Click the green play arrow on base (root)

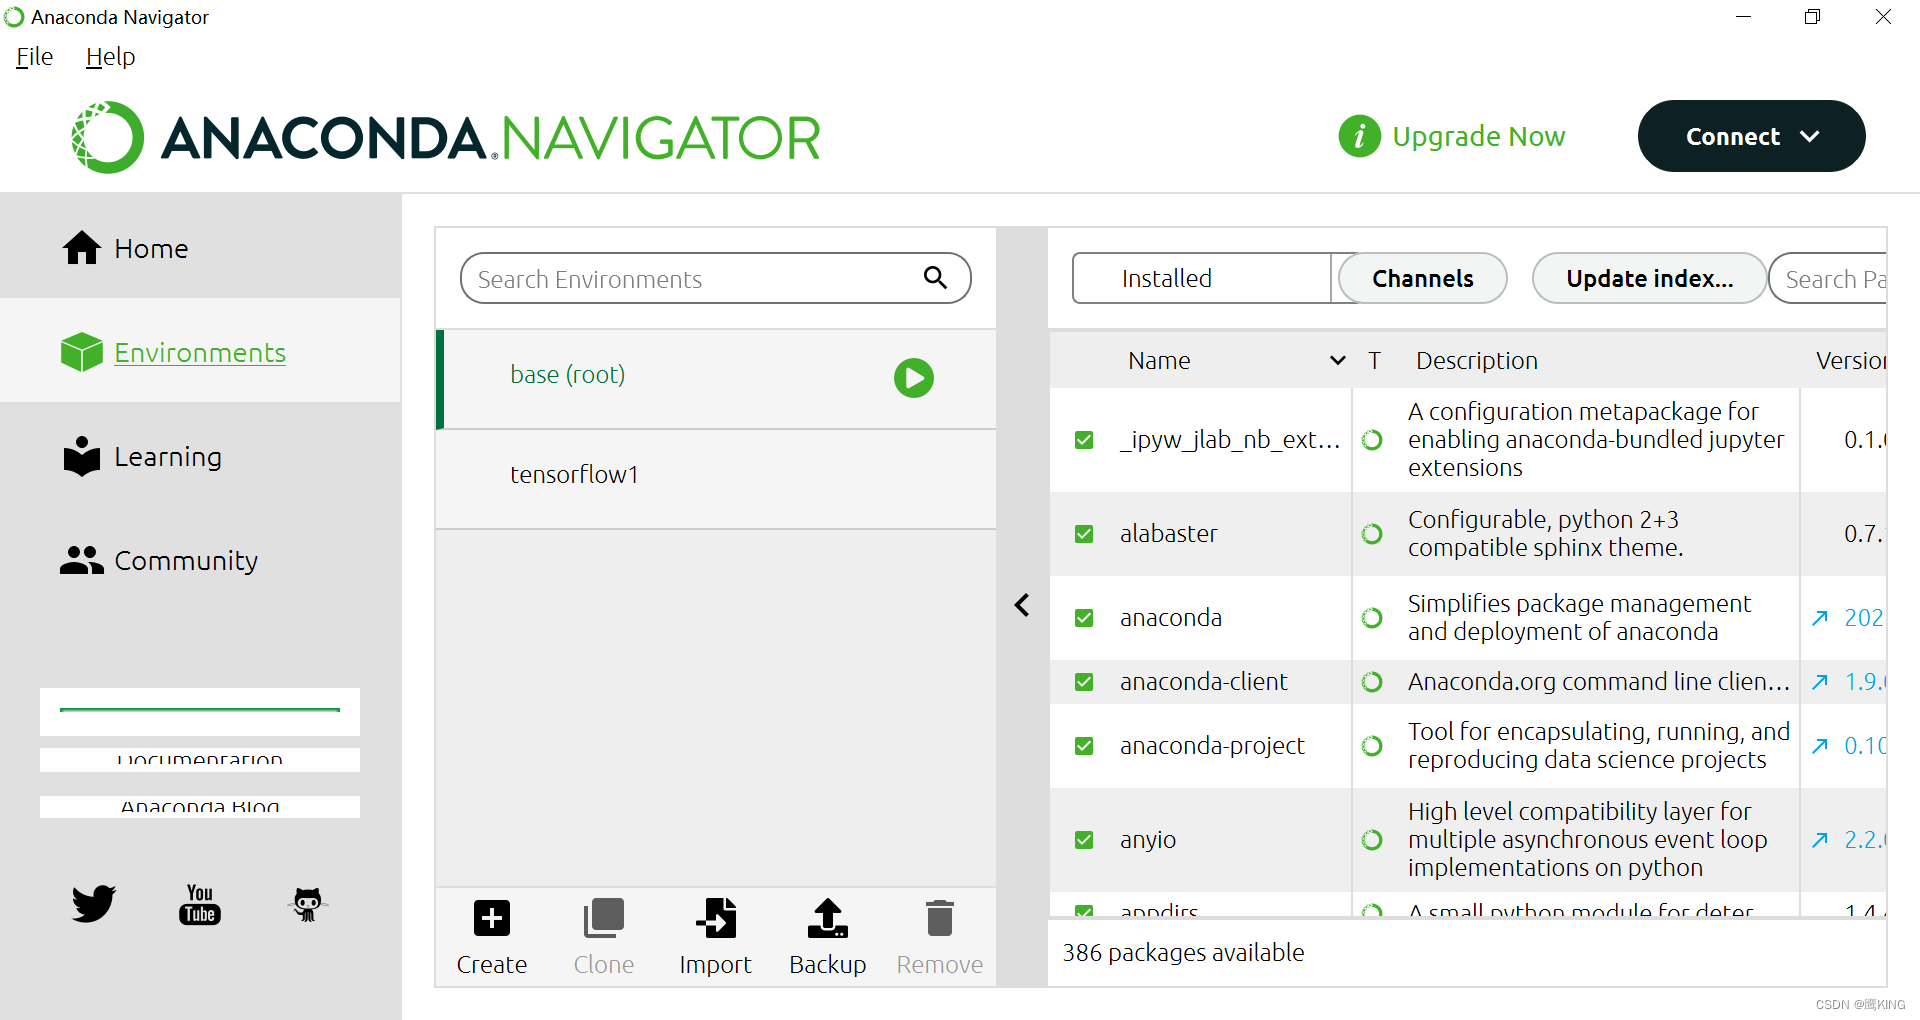(x=913, y=378)
